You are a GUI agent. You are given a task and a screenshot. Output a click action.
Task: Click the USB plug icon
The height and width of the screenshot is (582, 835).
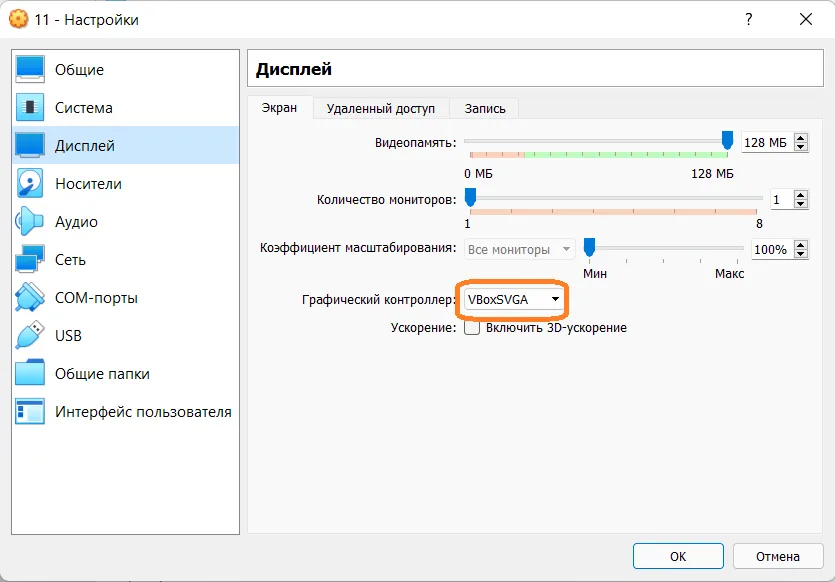point(30,335)
